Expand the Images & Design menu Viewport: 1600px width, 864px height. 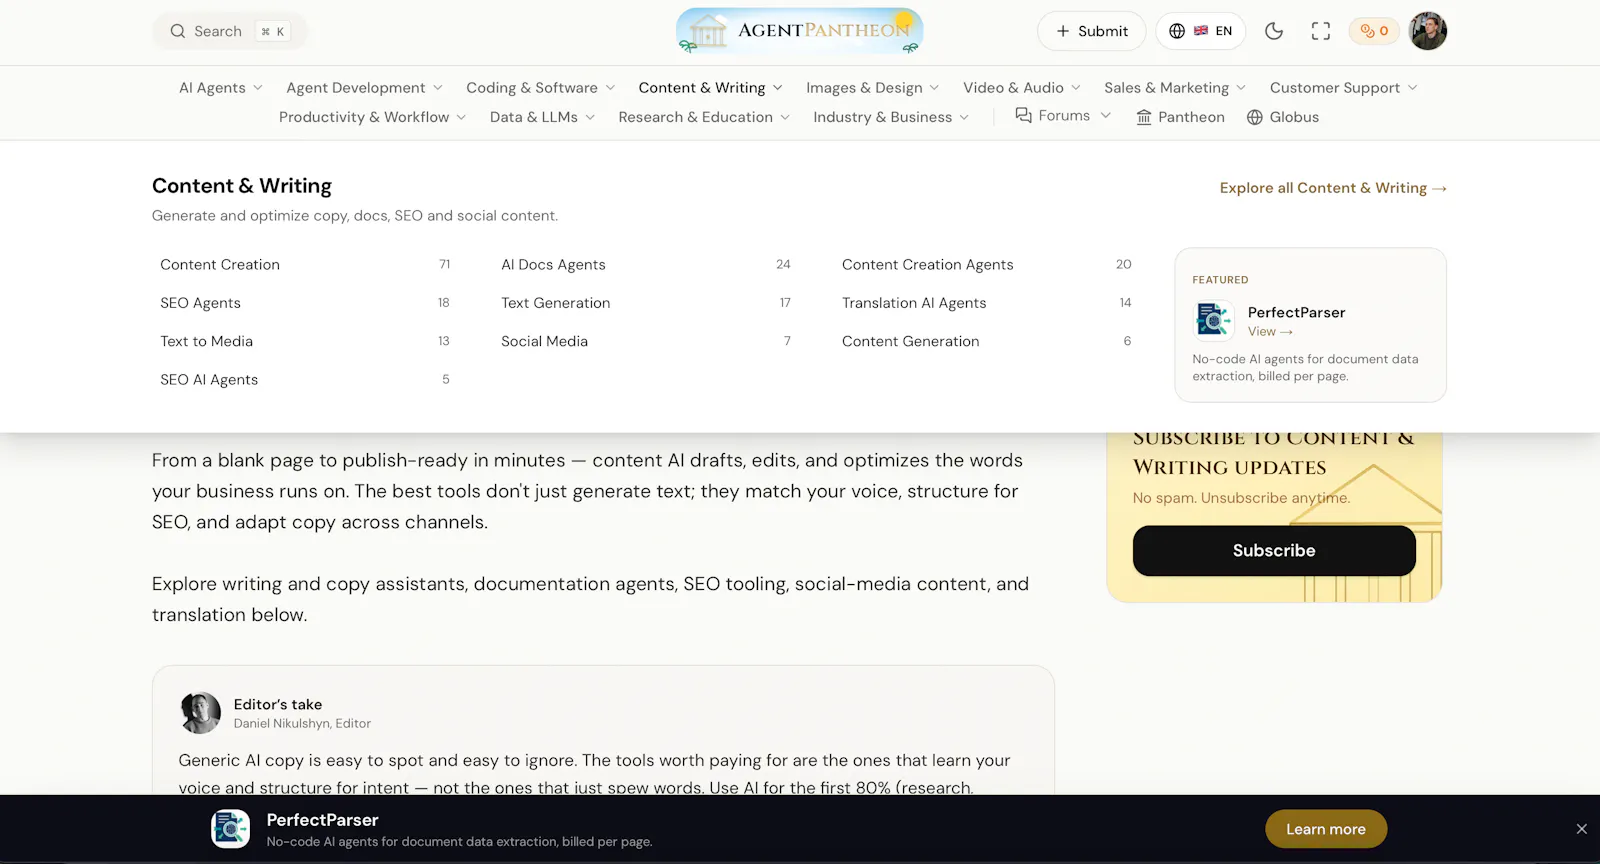point(872,88)
